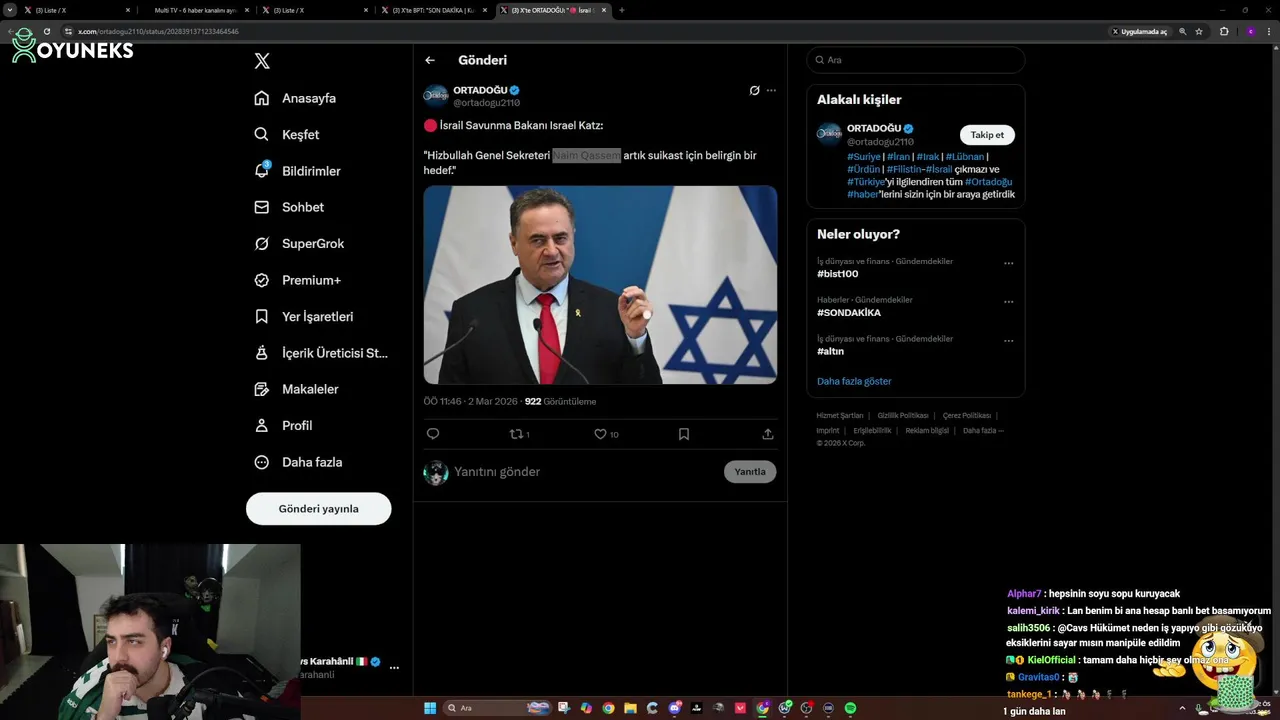Open Çerez Politikası footer link
Screen dimensions: 1280x720
967,415
